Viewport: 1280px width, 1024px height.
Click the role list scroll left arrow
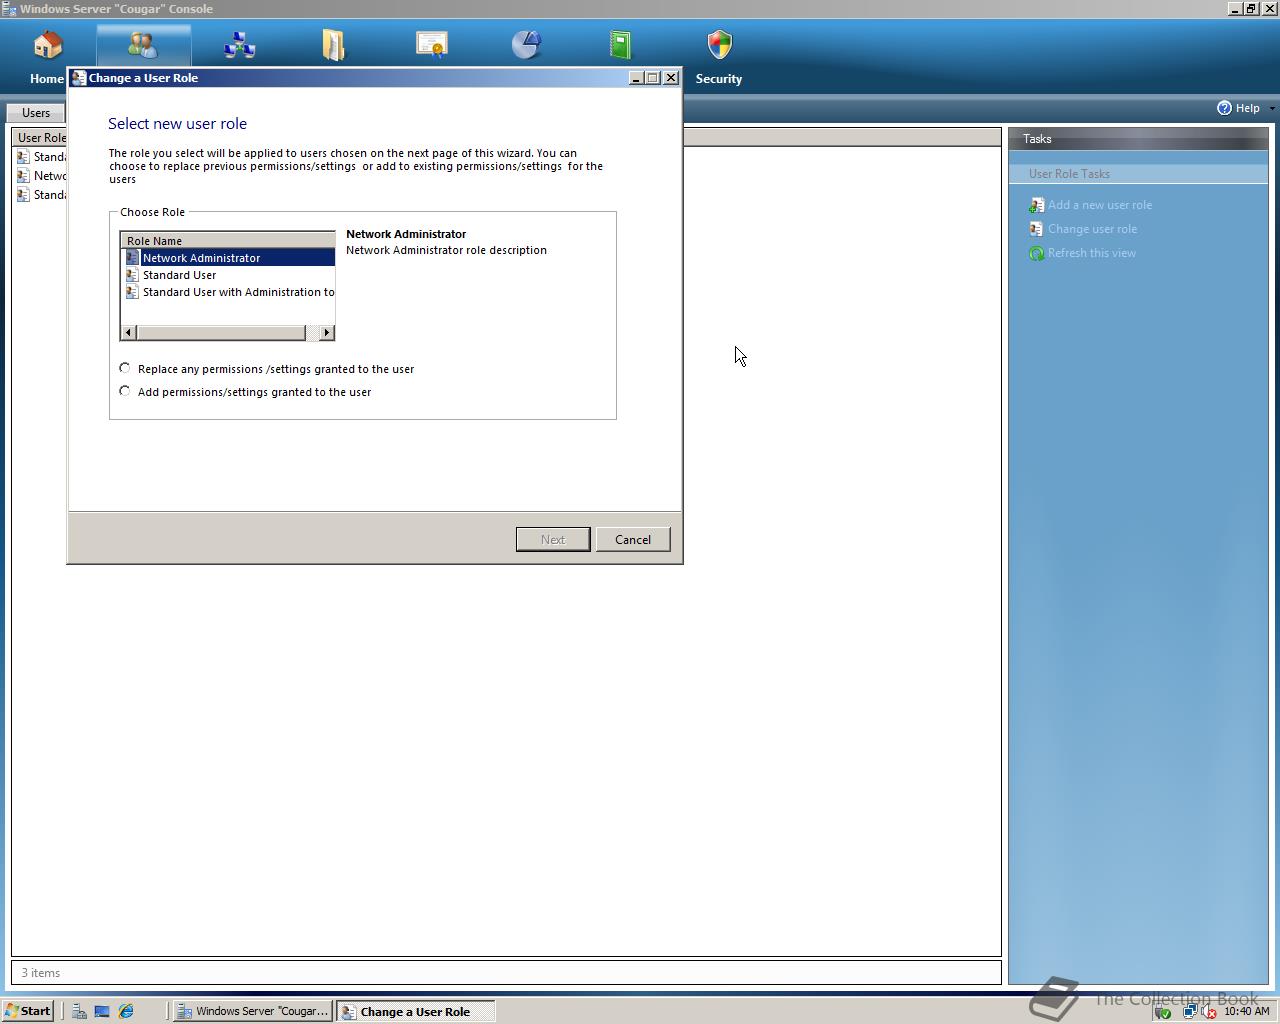coord(128,332)
